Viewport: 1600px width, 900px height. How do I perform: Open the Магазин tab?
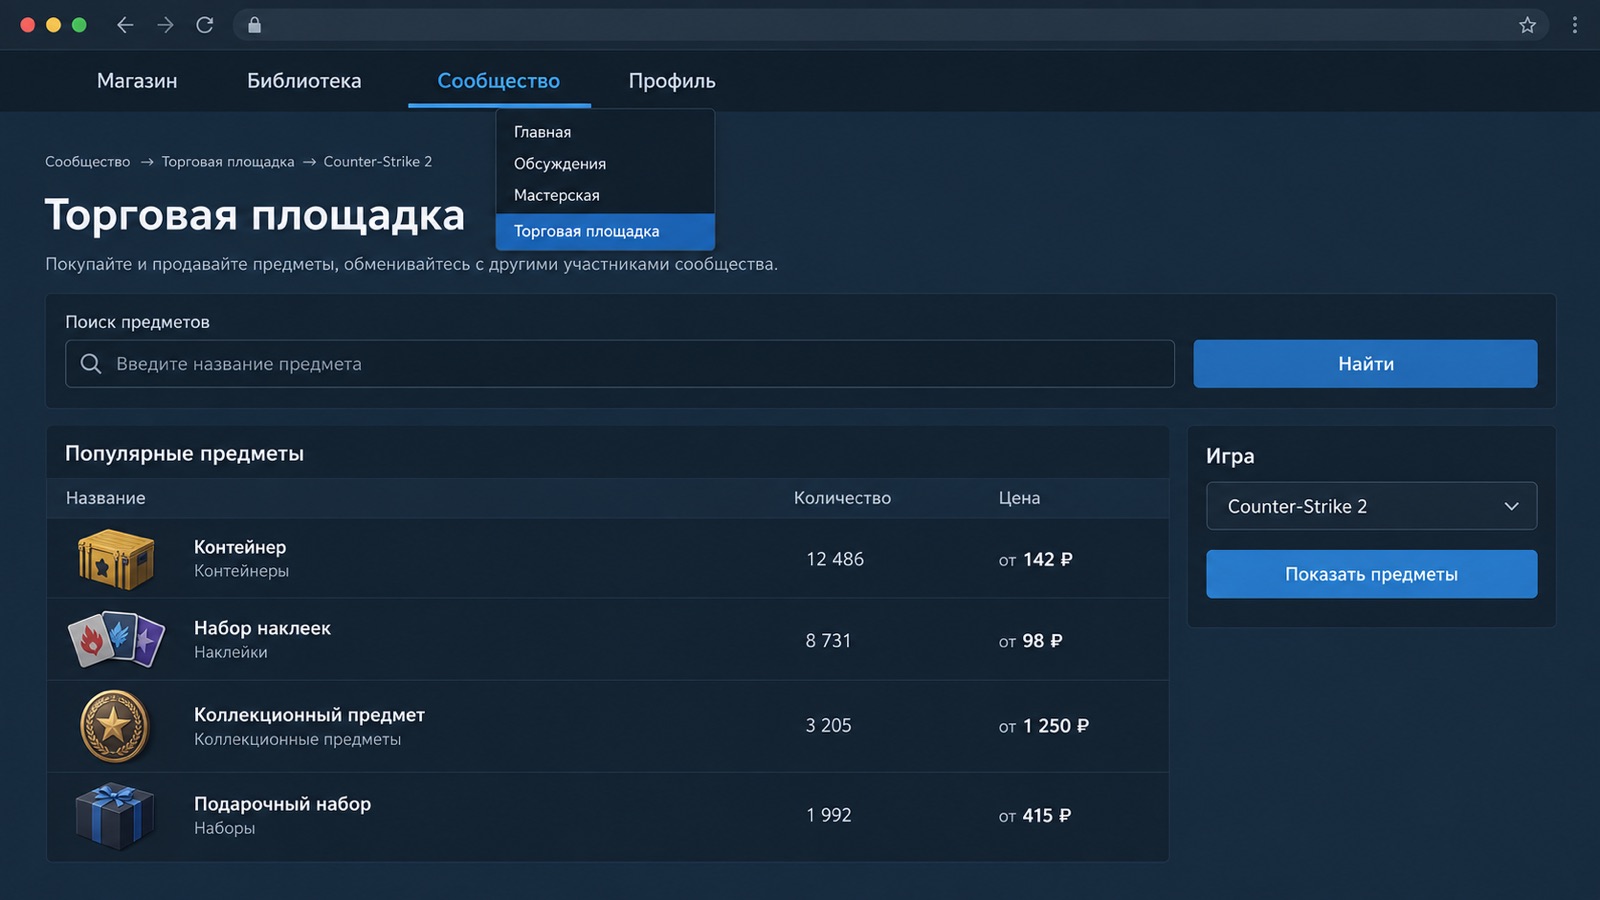[137, 81]
